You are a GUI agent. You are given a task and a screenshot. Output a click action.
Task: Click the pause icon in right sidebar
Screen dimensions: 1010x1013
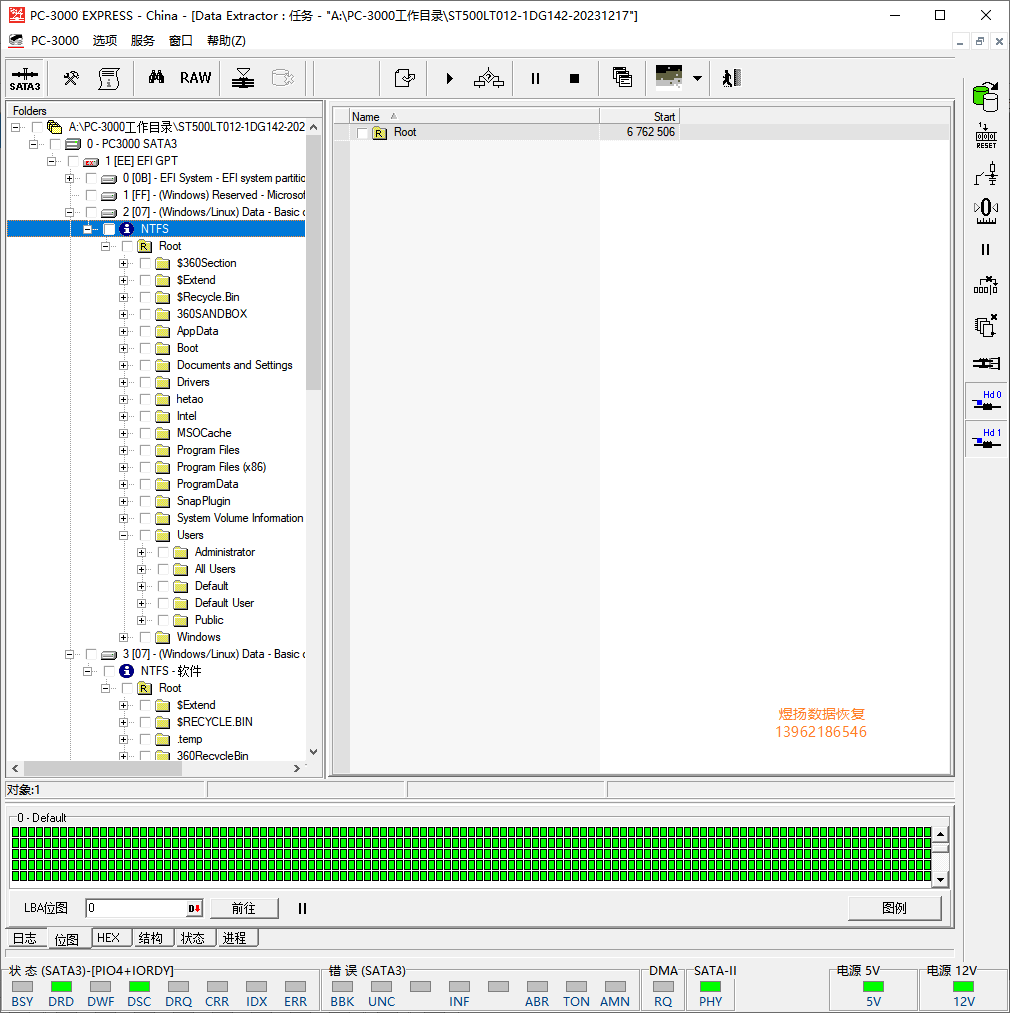985,249
